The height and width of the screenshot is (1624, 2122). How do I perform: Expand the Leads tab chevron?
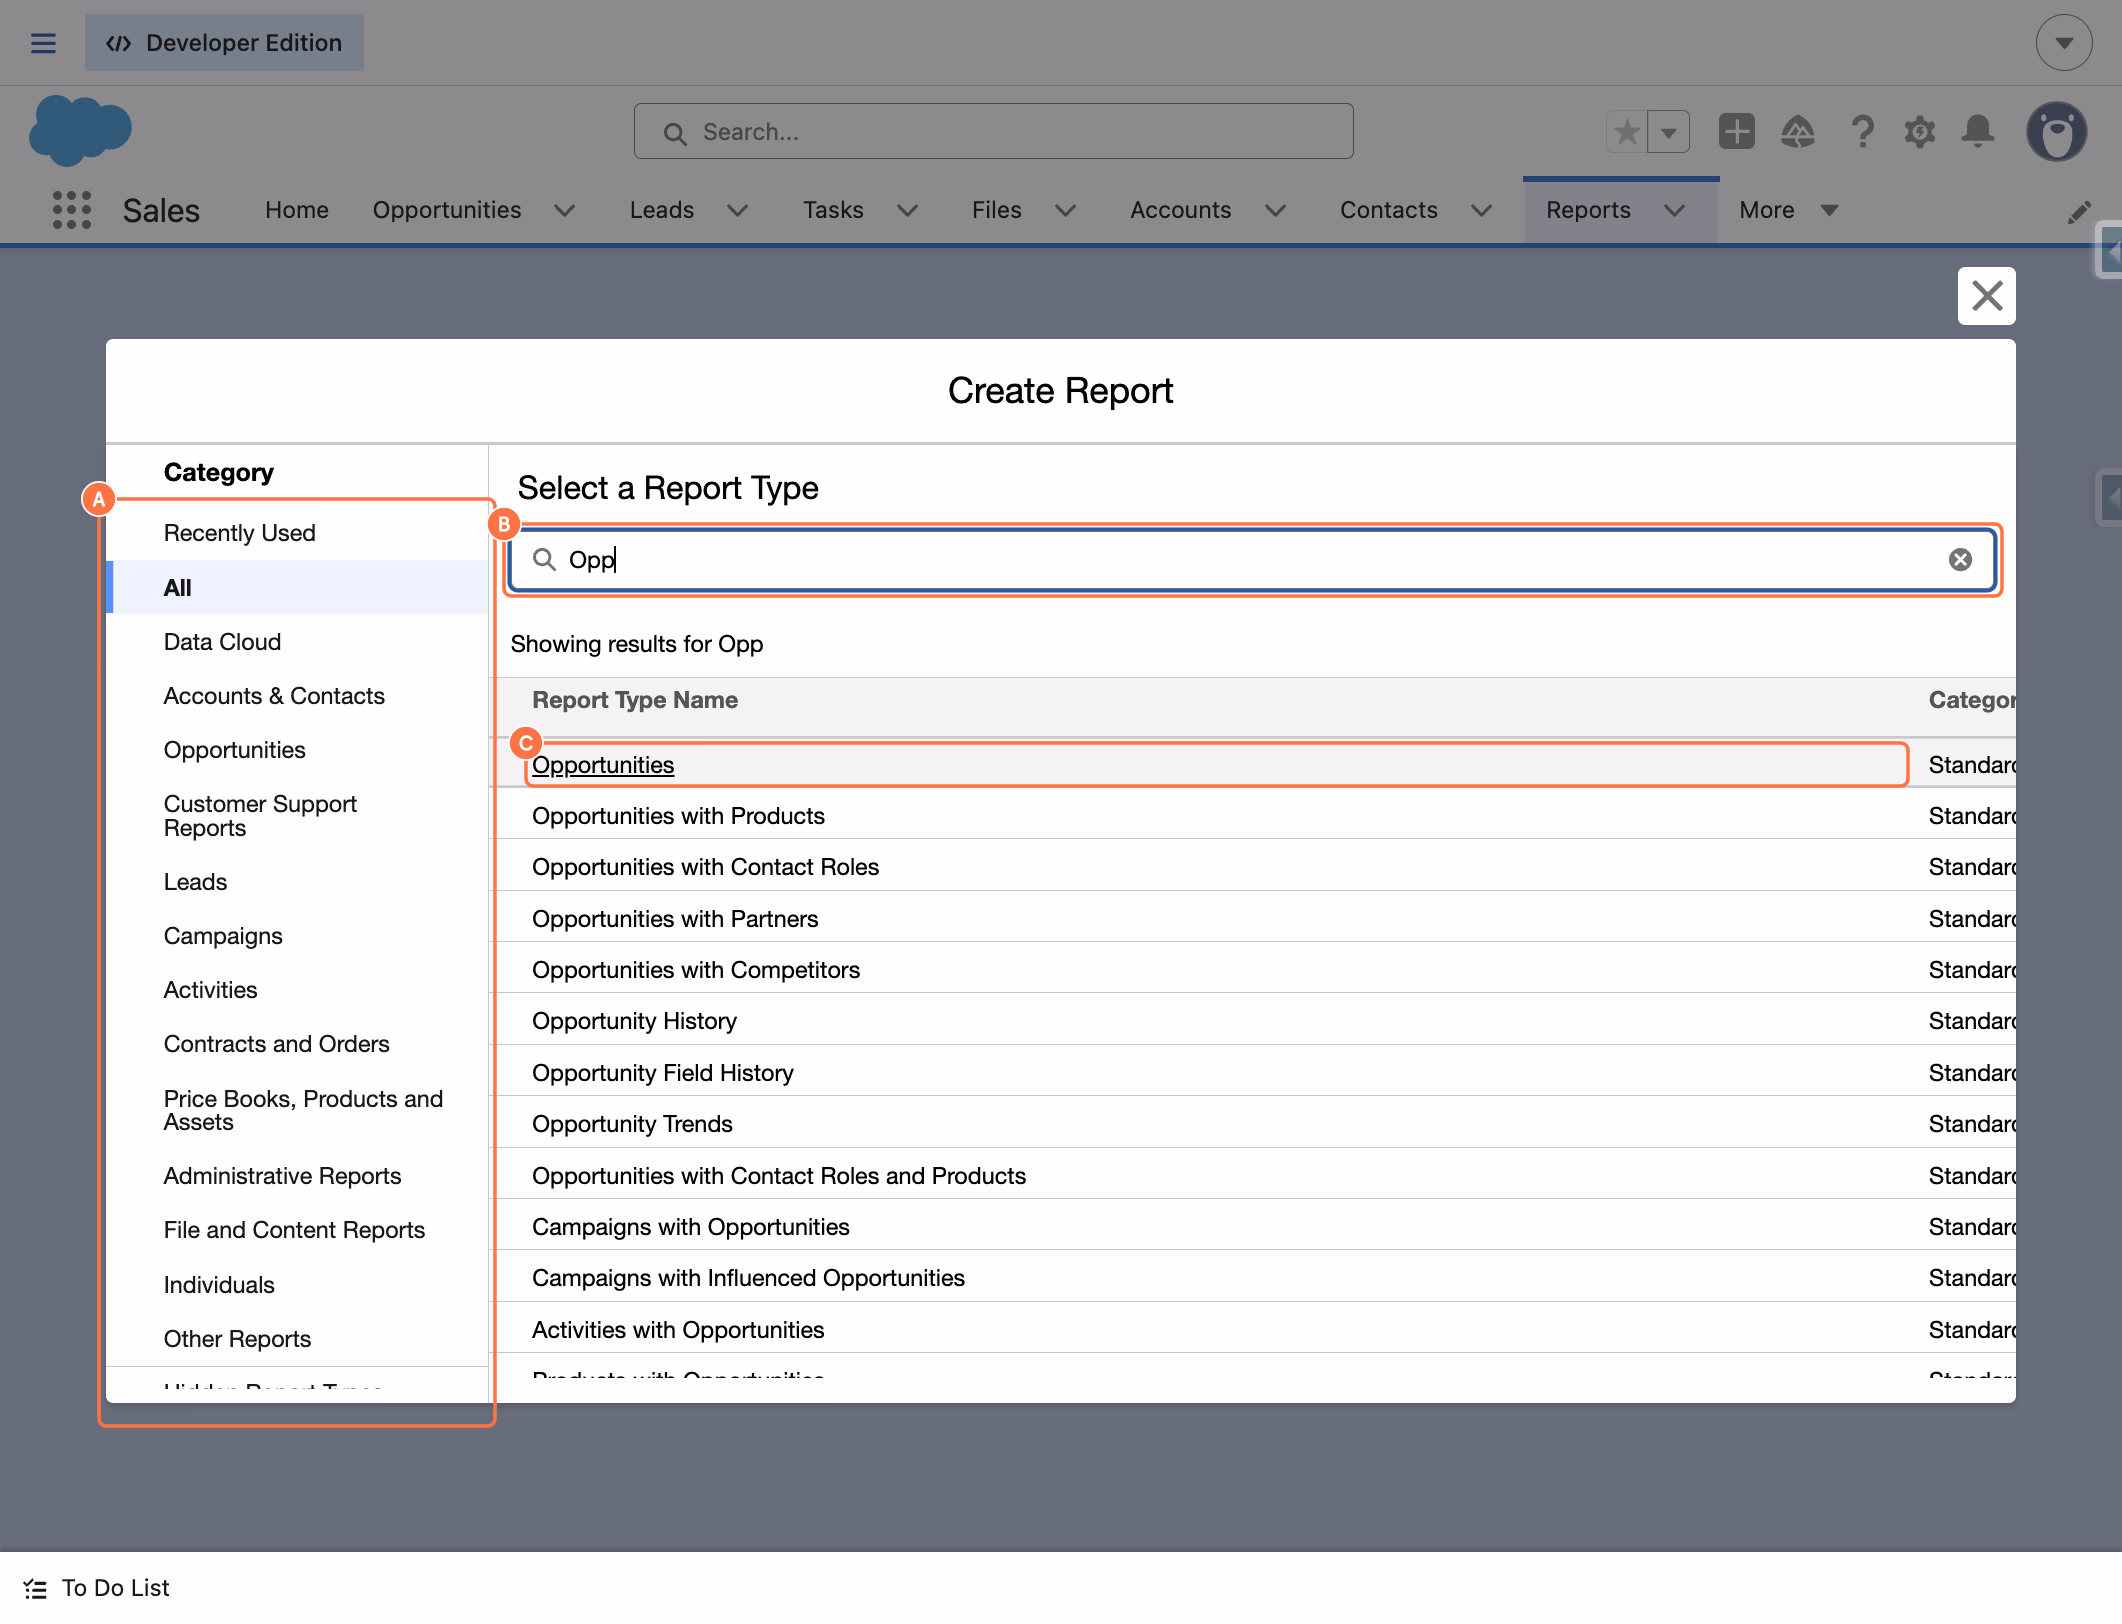(x=738, y=210)
